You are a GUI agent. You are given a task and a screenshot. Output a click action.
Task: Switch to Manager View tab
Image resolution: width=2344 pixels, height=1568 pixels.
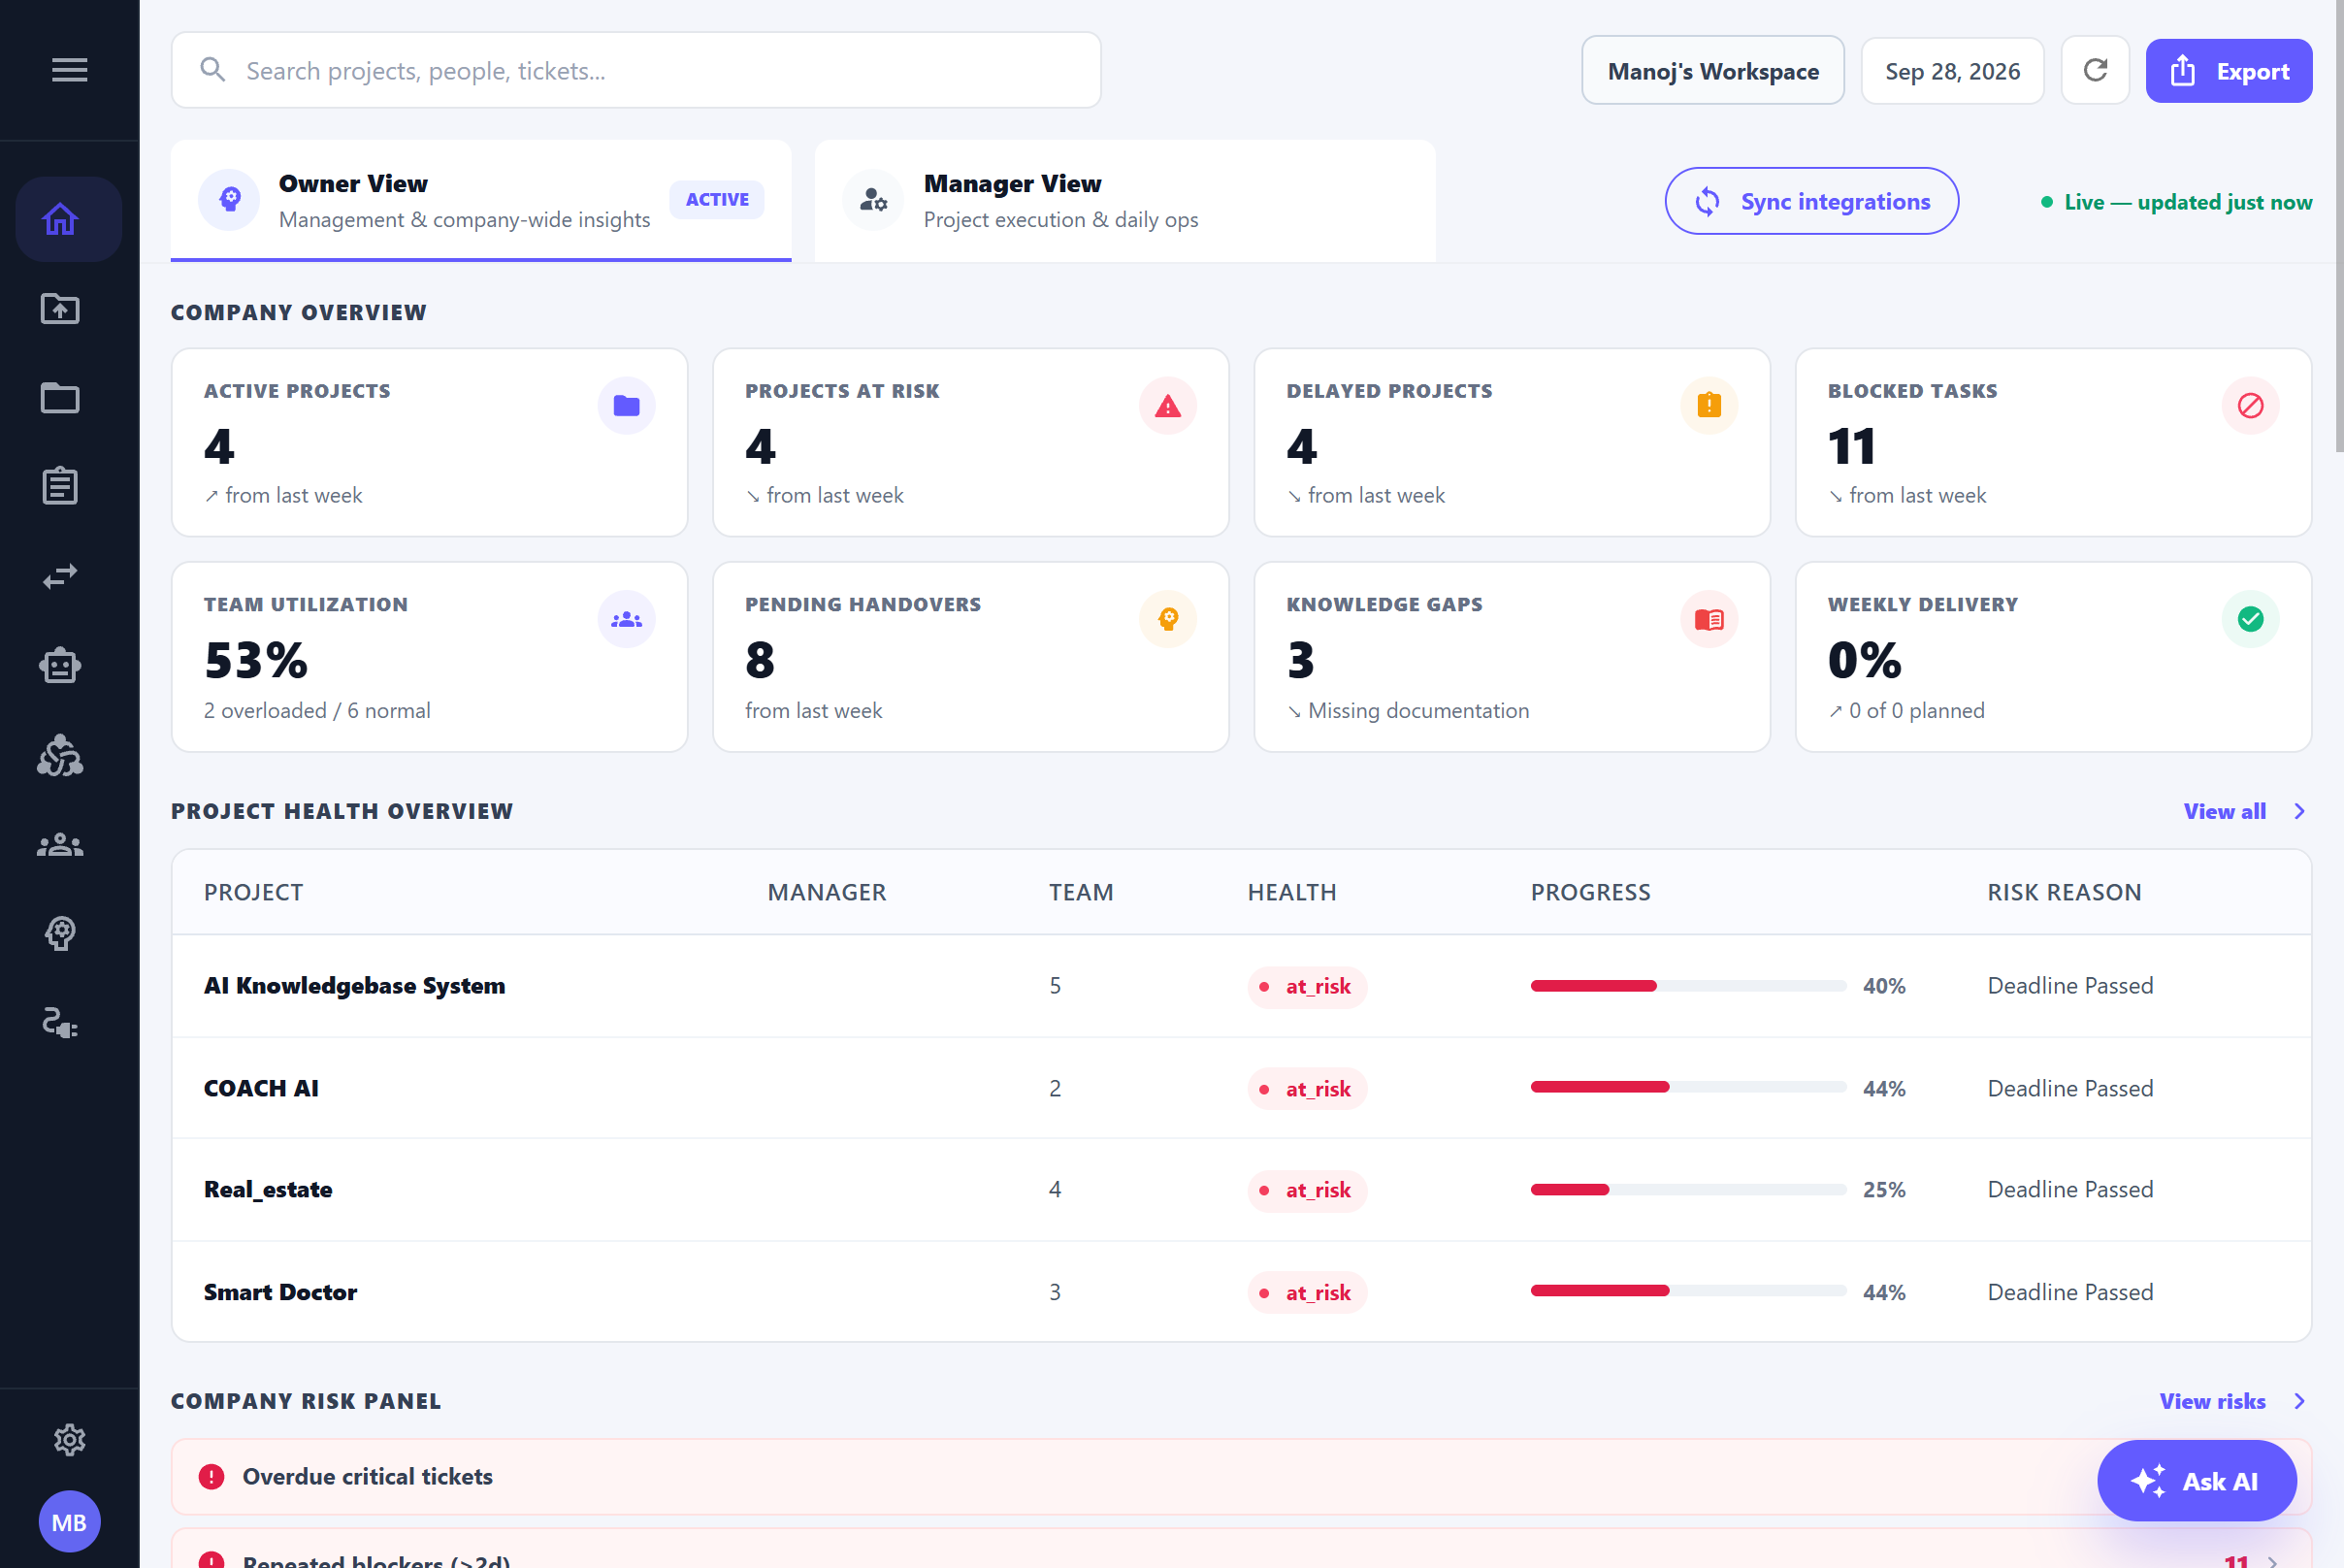click(1125, 201)
